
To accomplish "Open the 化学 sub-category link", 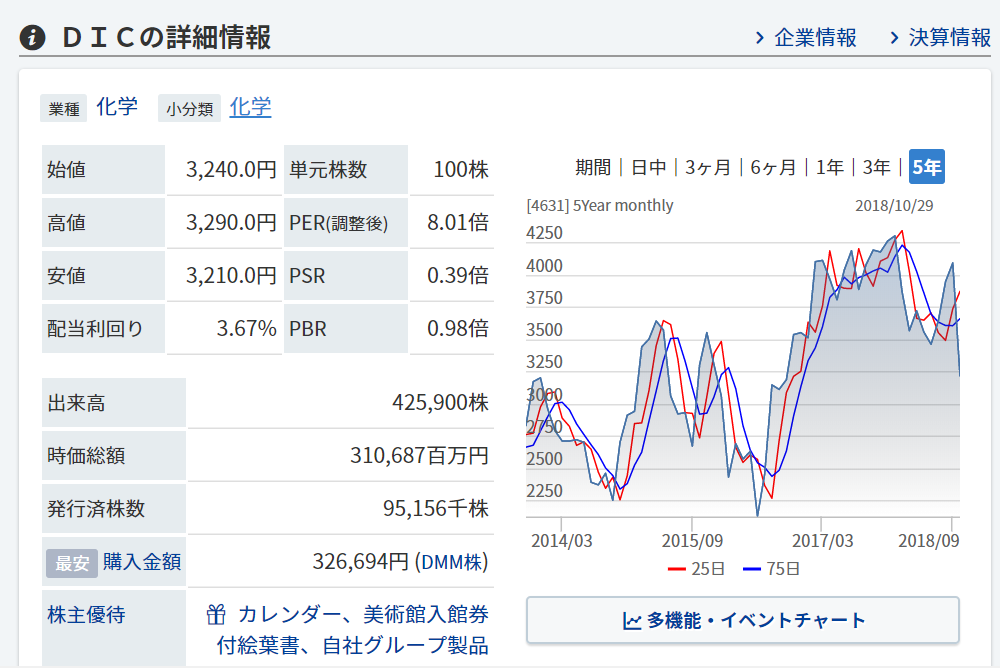I will point(250,107).
